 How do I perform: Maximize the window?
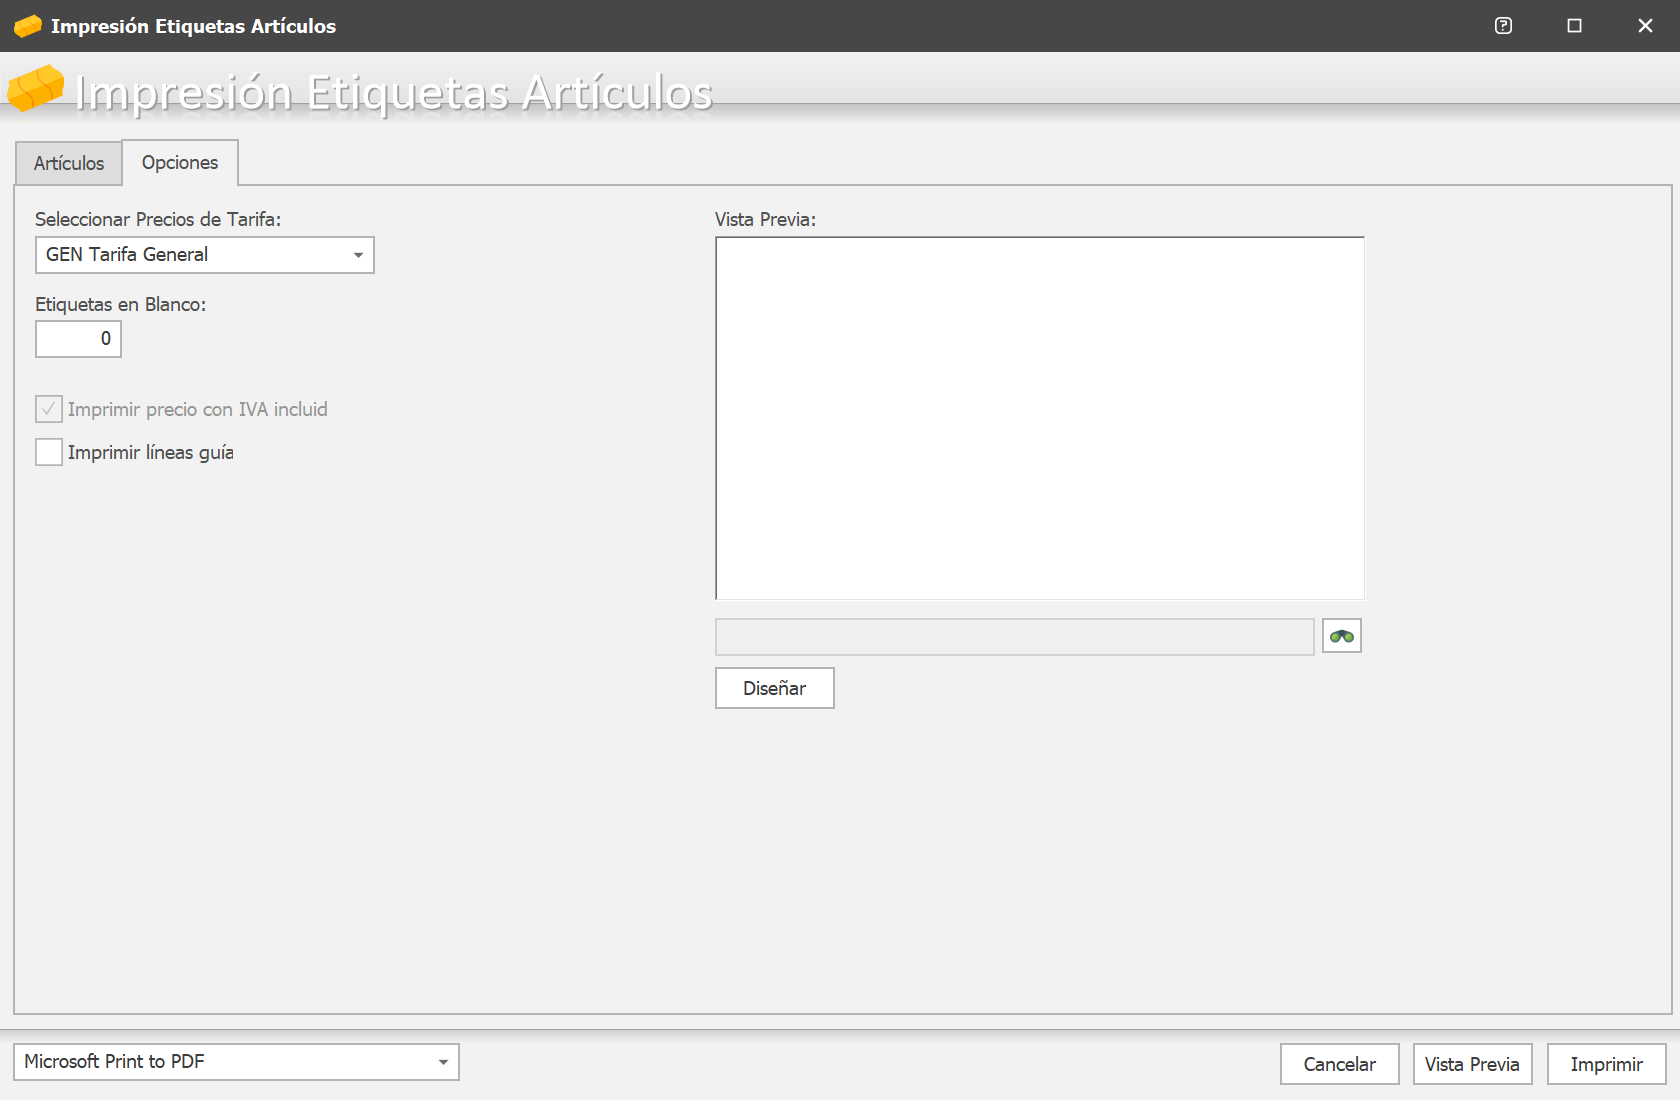pyautogui.click(x=1574, y=26)
